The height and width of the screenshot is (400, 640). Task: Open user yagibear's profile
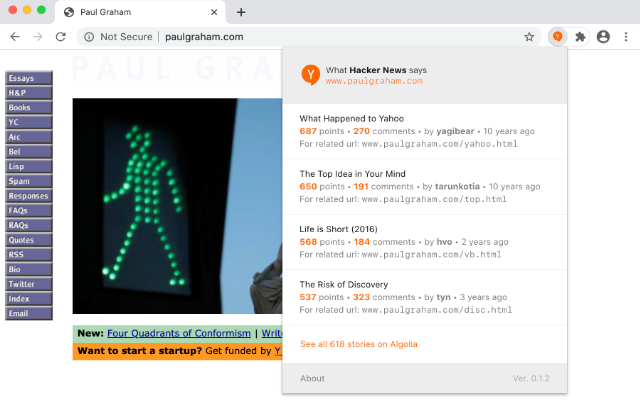(x=455, y=131)
